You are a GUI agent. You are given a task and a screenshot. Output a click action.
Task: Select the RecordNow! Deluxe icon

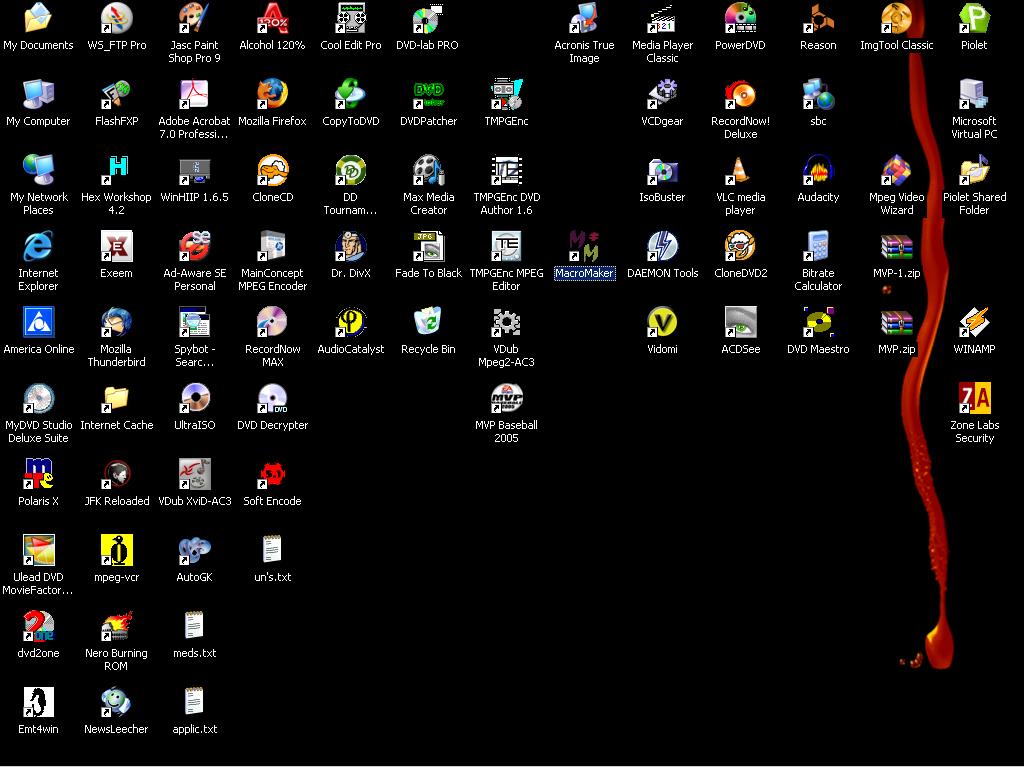click(740, 94)
